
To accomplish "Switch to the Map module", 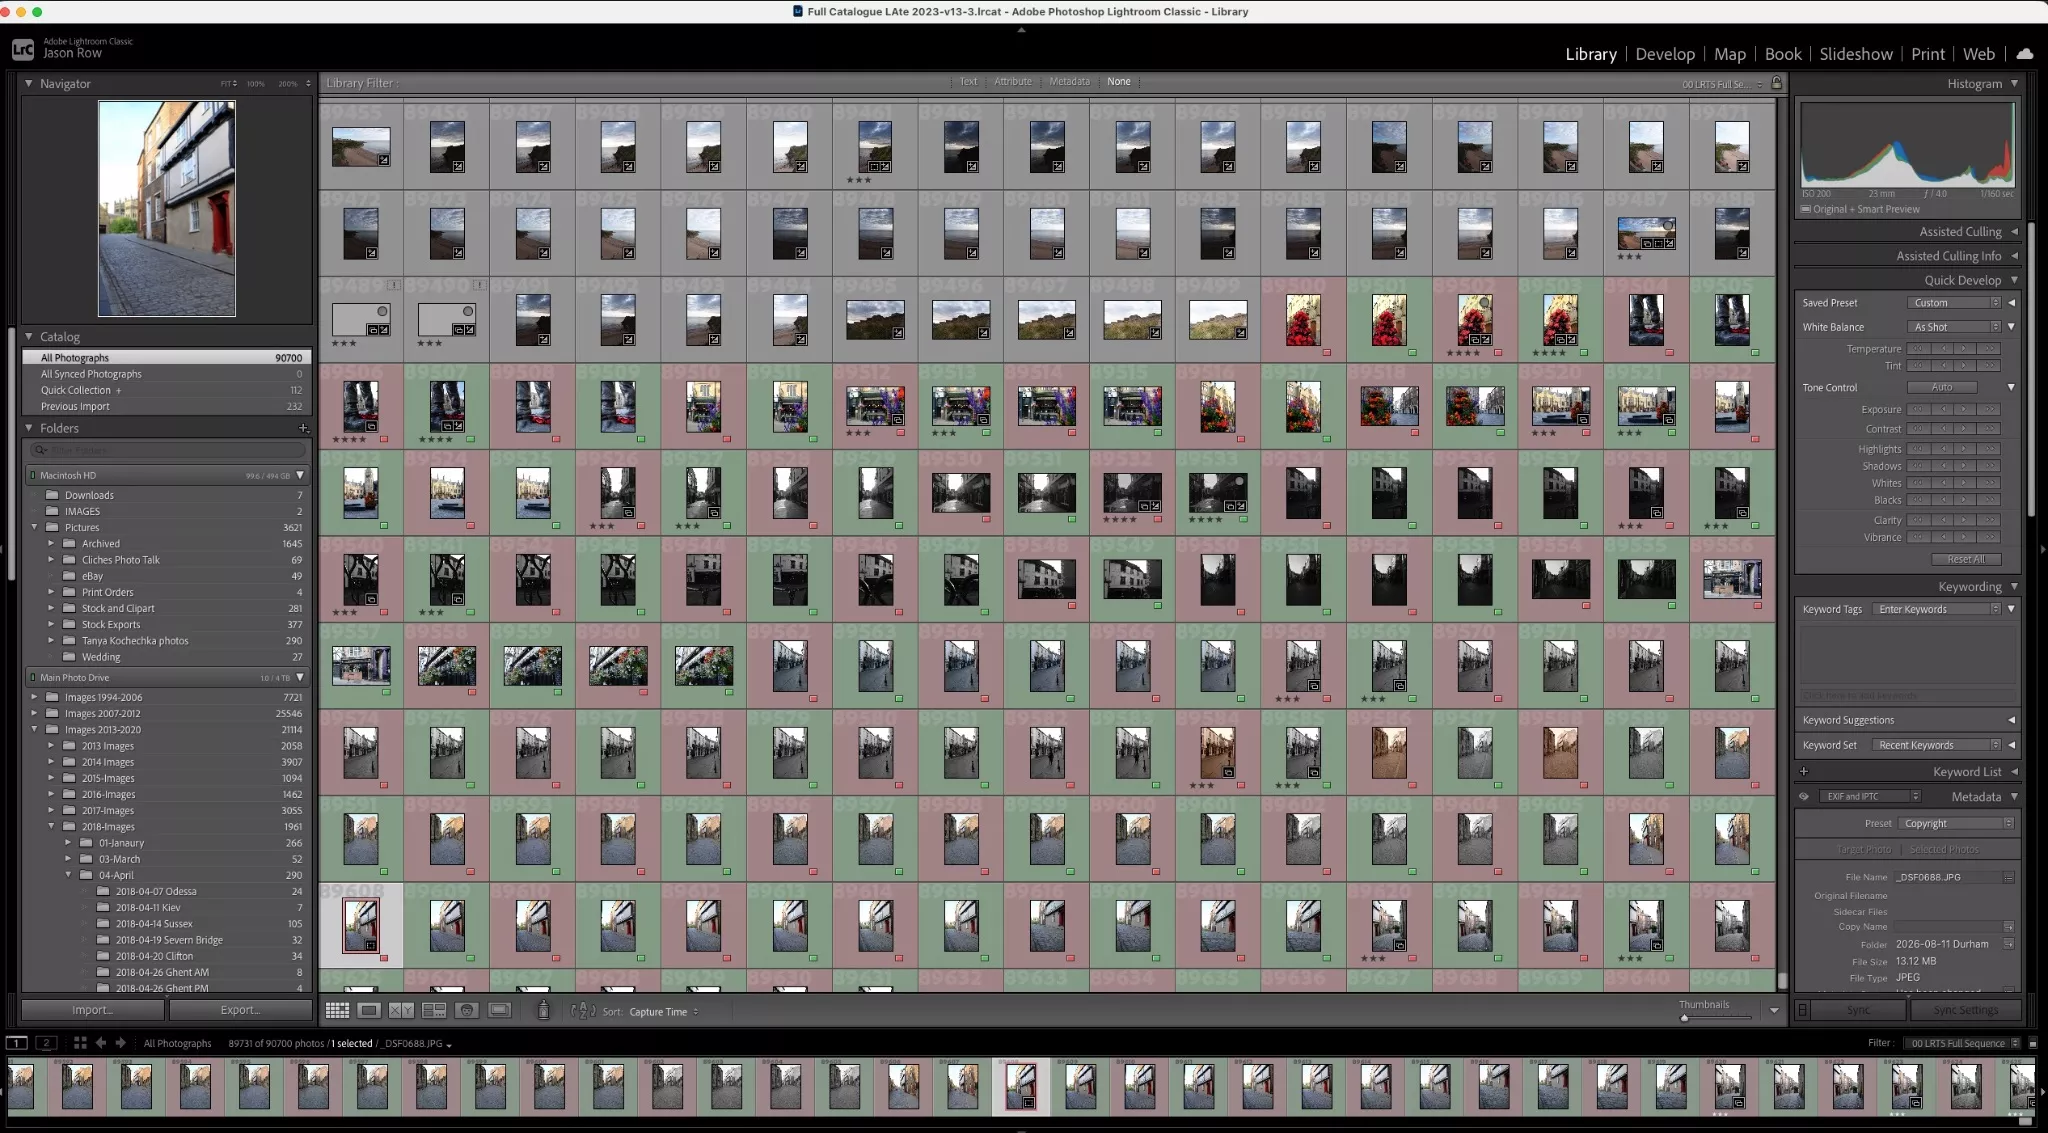I will (x=1730, y=54).
